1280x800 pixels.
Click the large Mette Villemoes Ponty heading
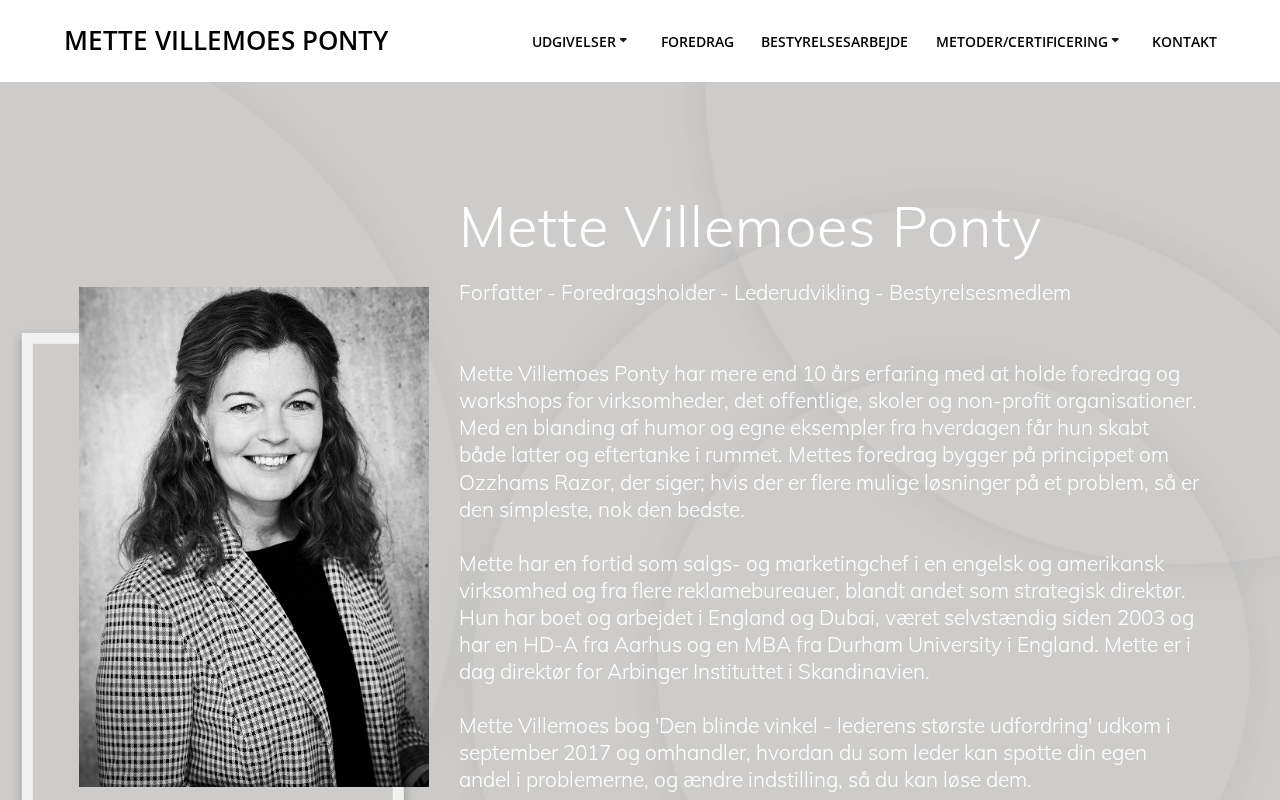[x=750, y=227]
